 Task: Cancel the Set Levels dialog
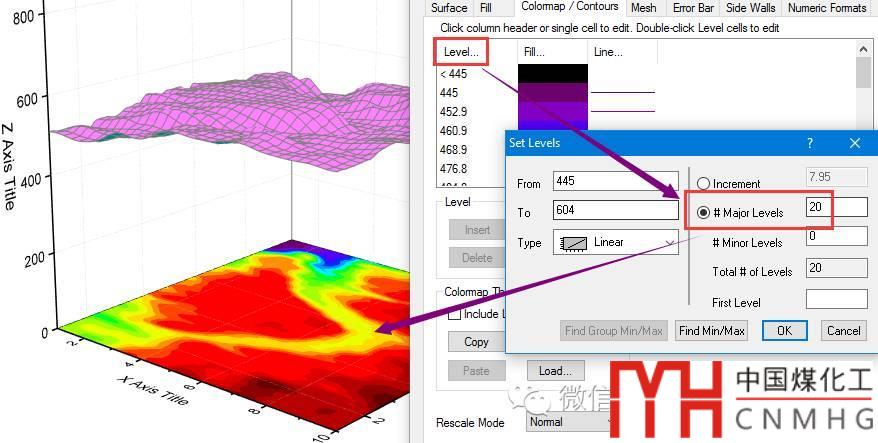(843, 331)
